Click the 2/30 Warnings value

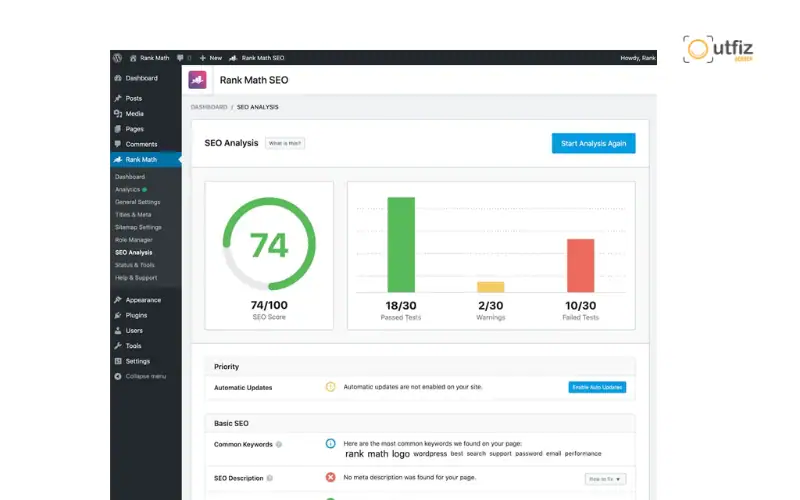(490, 306)
